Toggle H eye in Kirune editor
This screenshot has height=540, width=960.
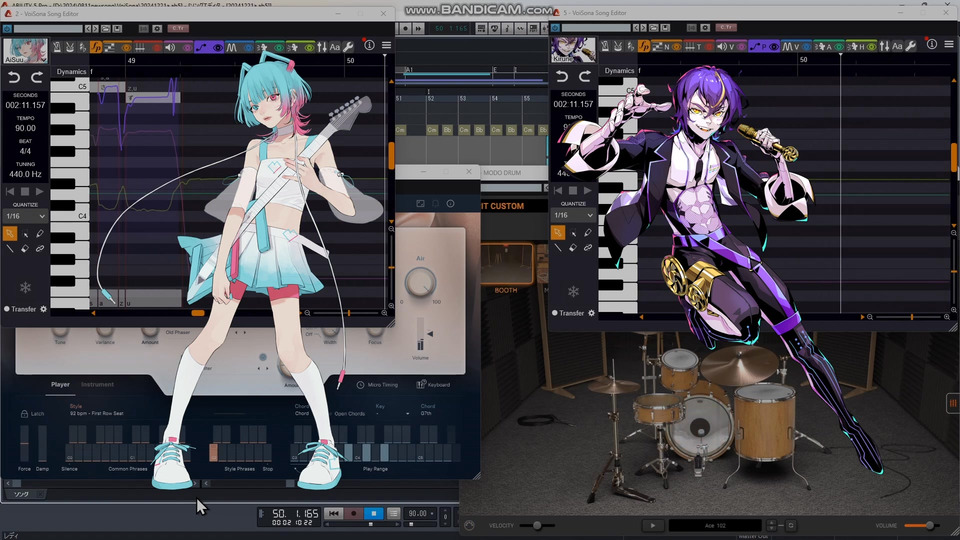(x=871, y=47)
